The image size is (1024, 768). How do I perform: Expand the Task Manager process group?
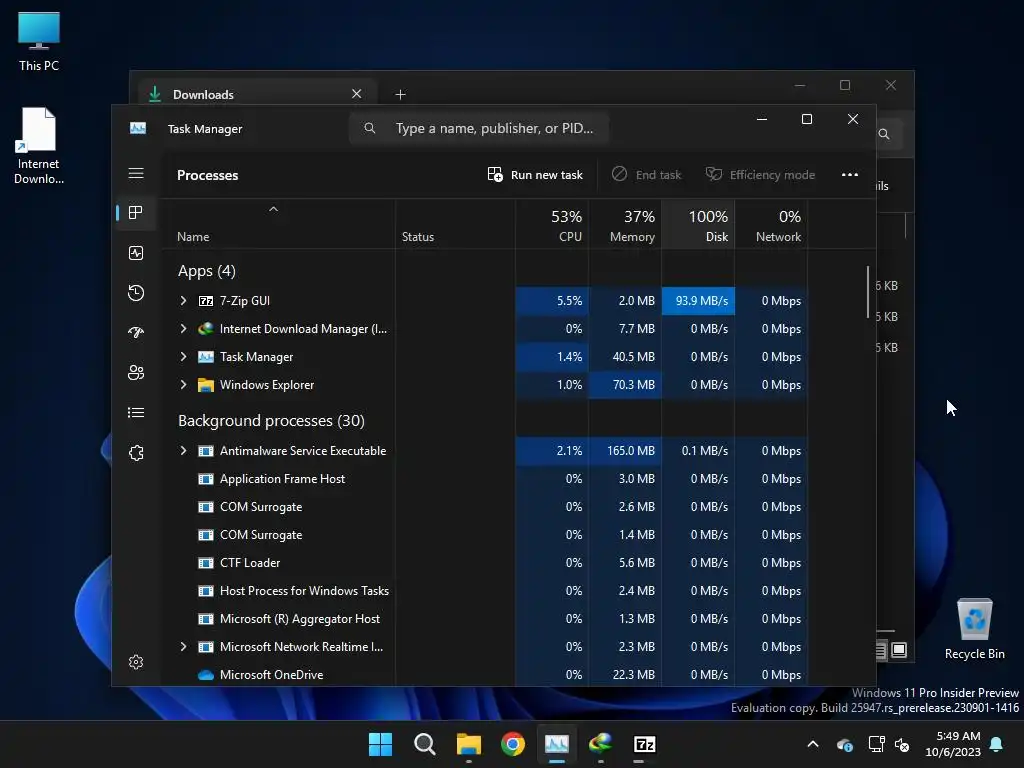(x=184, y=357)
